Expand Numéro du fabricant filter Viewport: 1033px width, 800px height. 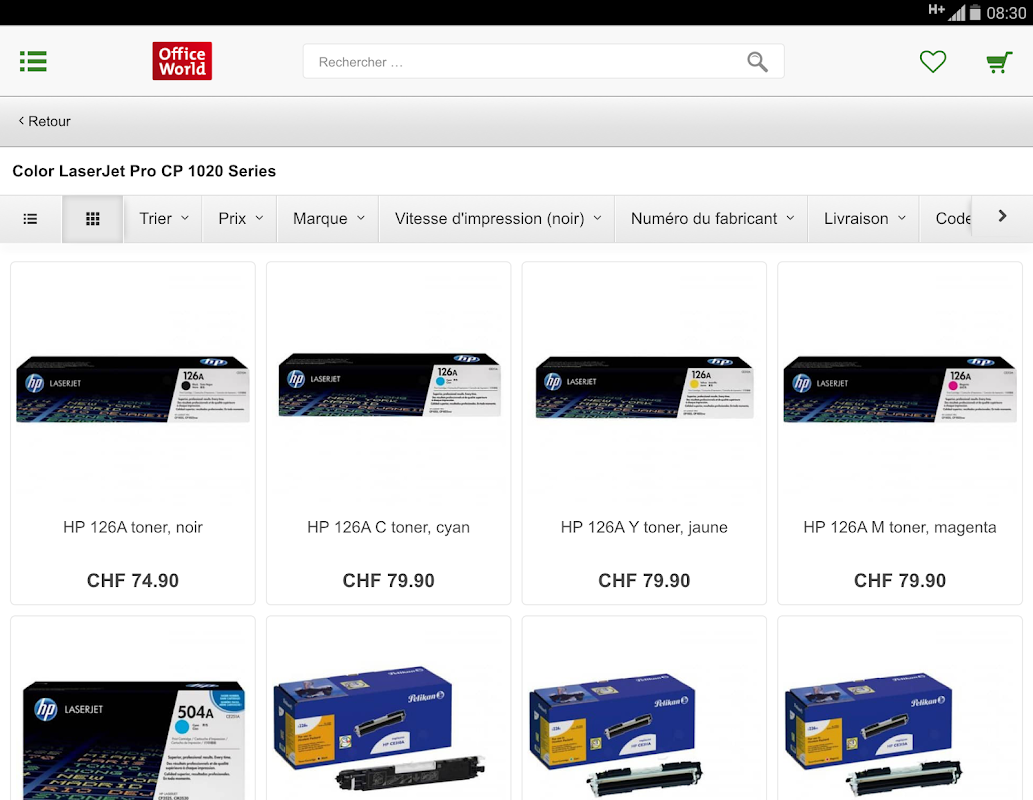coord(712,219)
